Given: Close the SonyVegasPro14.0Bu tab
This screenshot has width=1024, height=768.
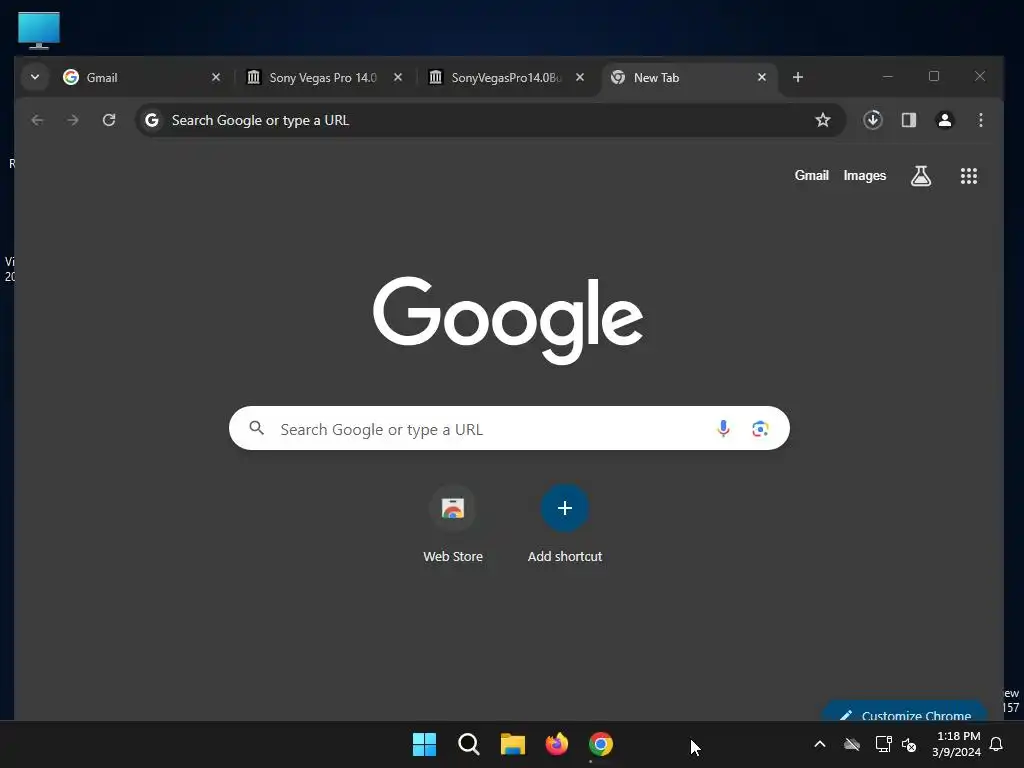Looking at the screenshot, I should [x=579, y=77].
